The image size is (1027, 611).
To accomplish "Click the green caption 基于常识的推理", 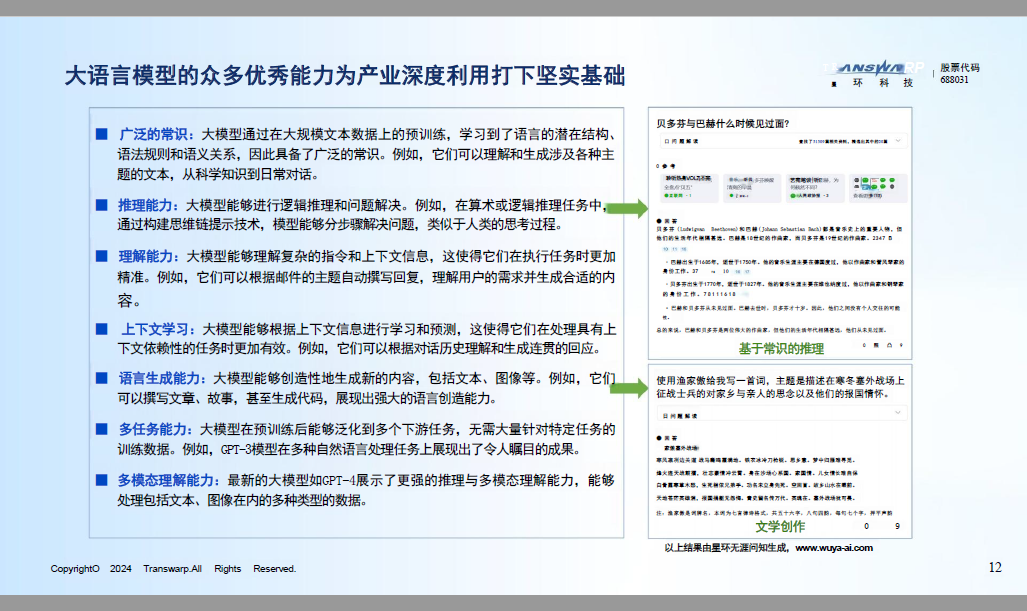I will click(781, 349).
